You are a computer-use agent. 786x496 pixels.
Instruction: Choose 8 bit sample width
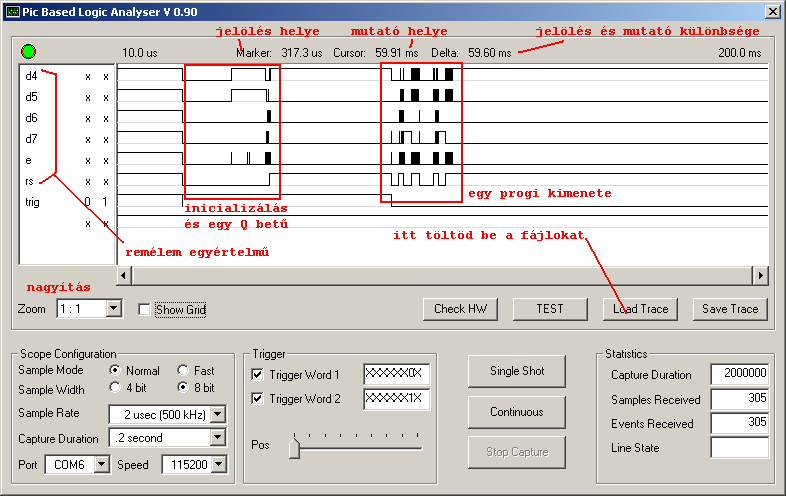click(183, 387)
